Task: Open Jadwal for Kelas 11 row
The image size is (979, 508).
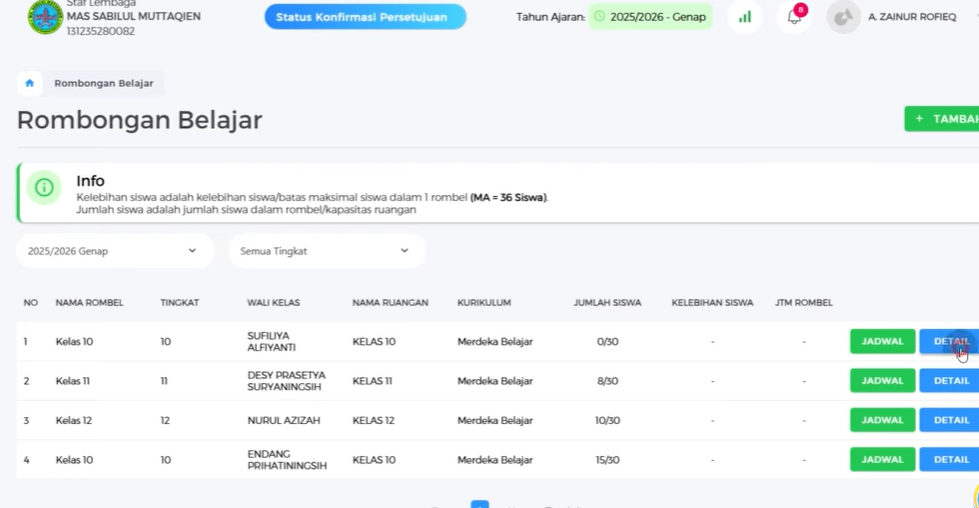Action: tap(882, 381)
